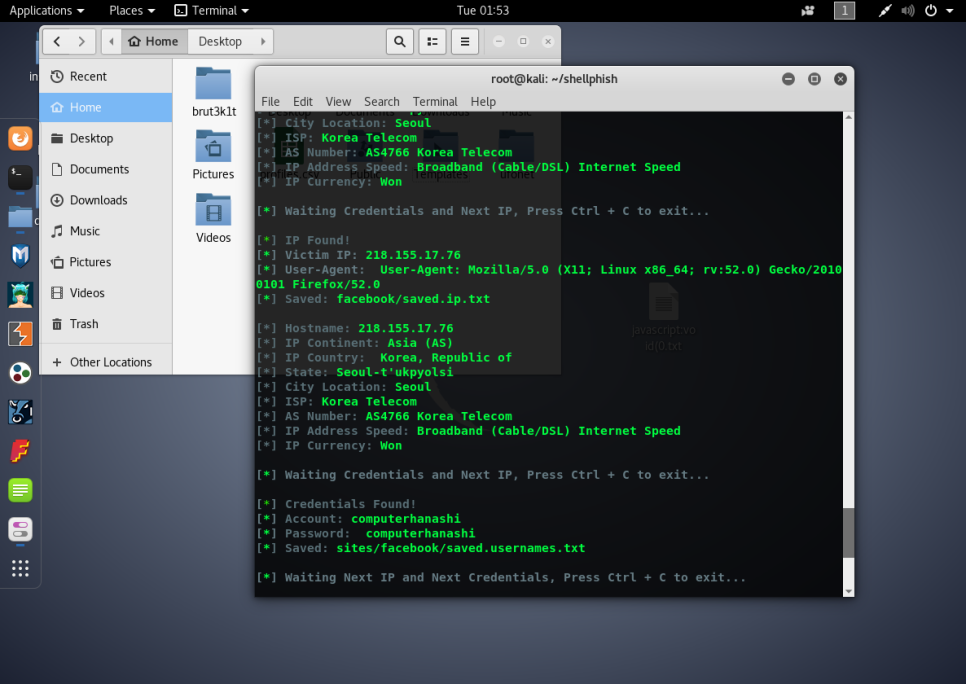Go forward in the file manager
The width and height of the screenshot is (966, 684).
coord(82,41)
